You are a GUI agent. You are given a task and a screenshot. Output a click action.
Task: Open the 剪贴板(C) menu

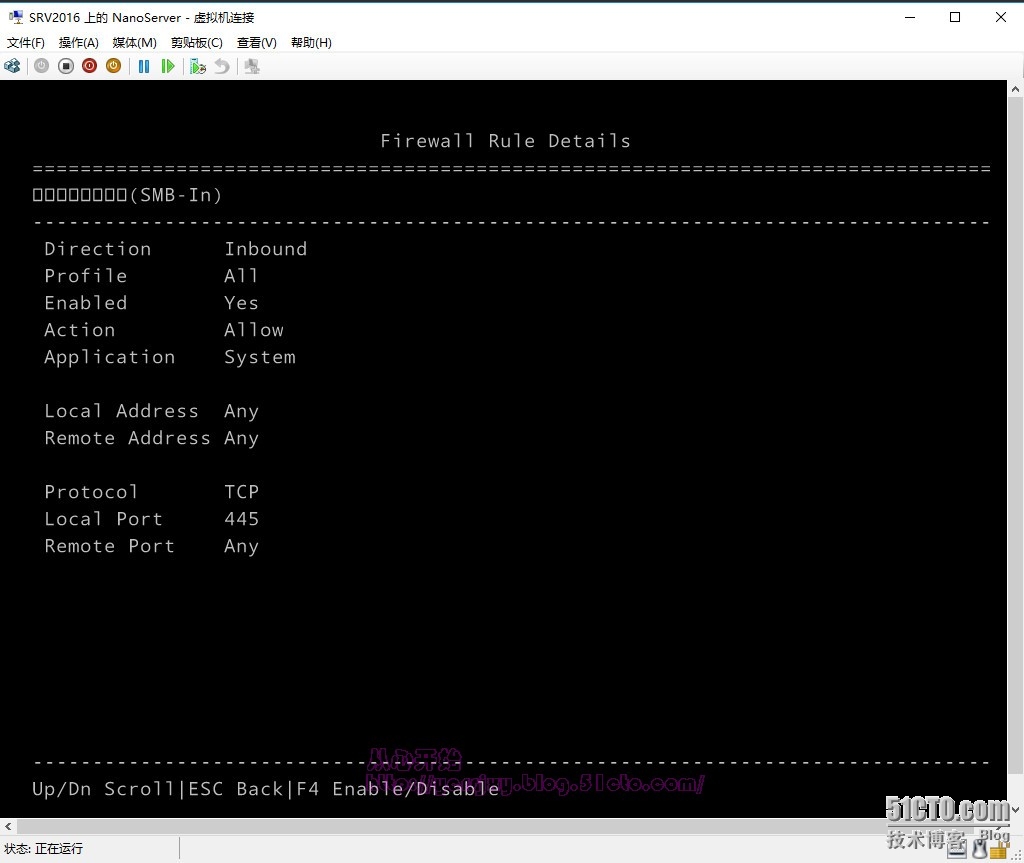[x=197, y=42]
